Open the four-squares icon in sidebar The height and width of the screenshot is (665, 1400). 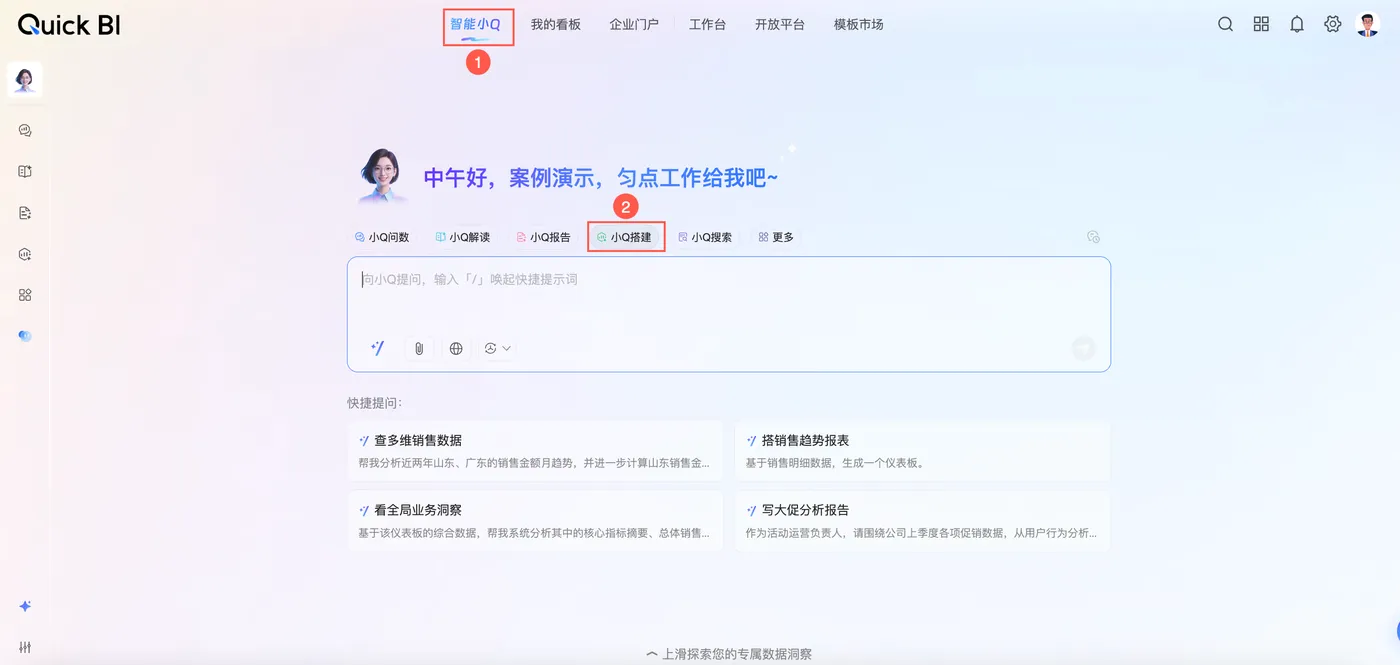pyautogui.click(x=25, y=295)
